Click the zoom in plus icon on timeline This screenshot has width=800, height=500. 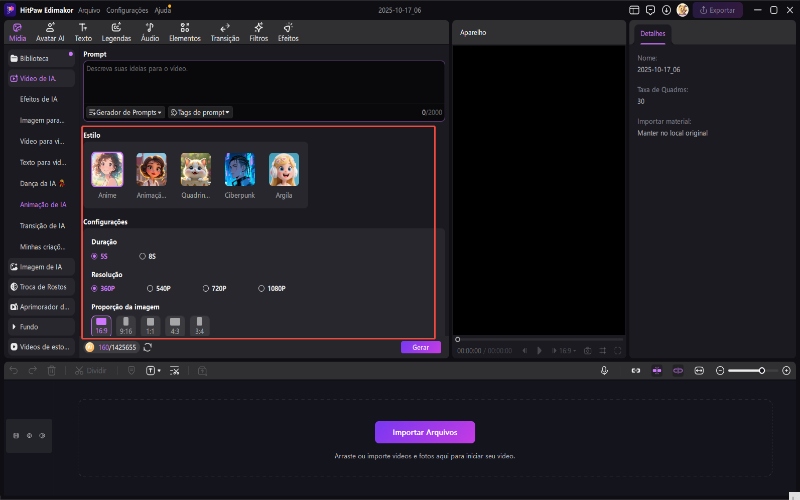pos(786,370)
